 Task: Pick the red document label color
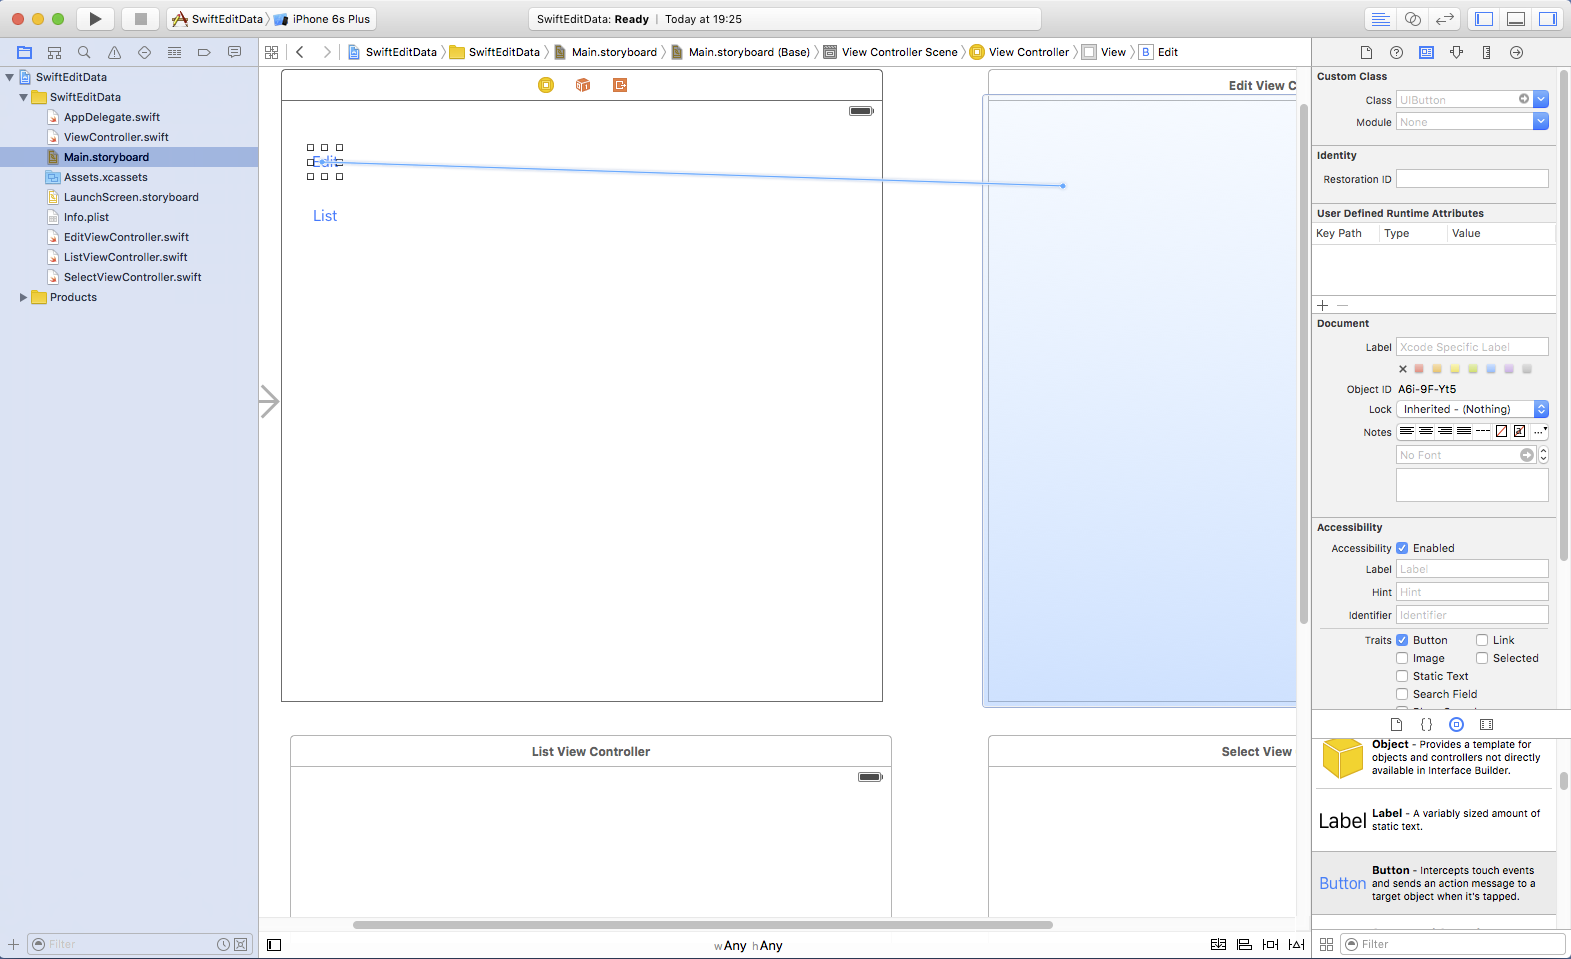pyautogui.click(x=1419, y=369)
